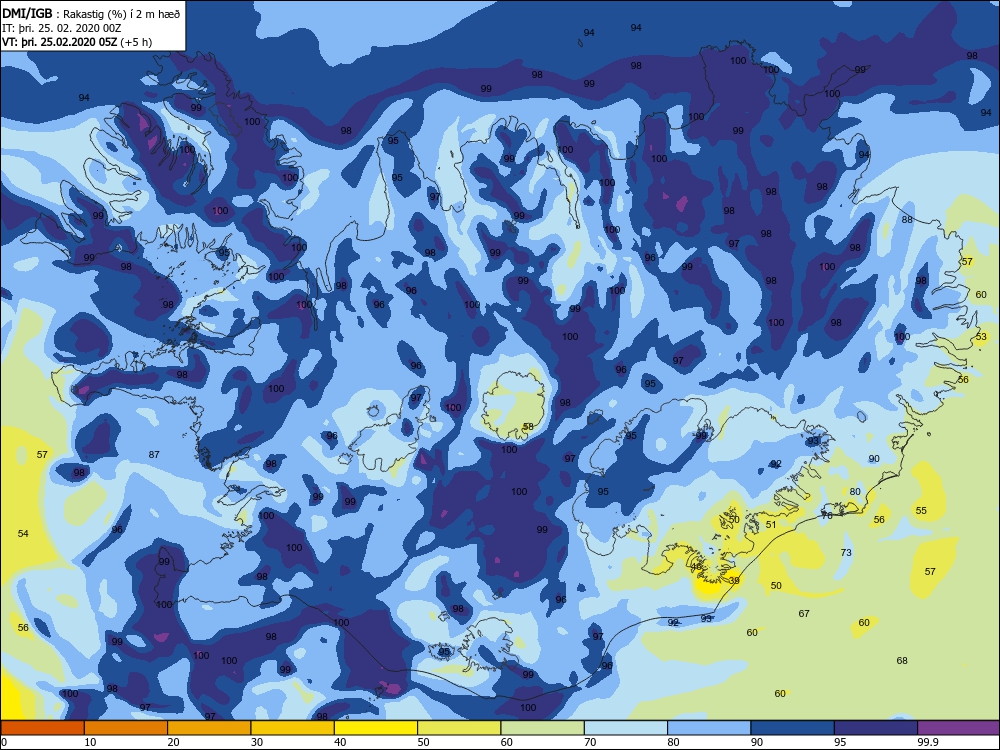Click the dark navy 95–99.9 legend swatch
Screen dimensions: 1000x750
point(876,728)
